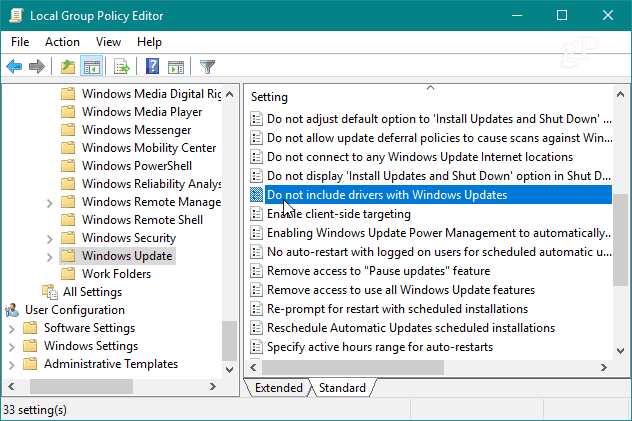Click the Local Group Policy Editor title icon

pos(17,16)
